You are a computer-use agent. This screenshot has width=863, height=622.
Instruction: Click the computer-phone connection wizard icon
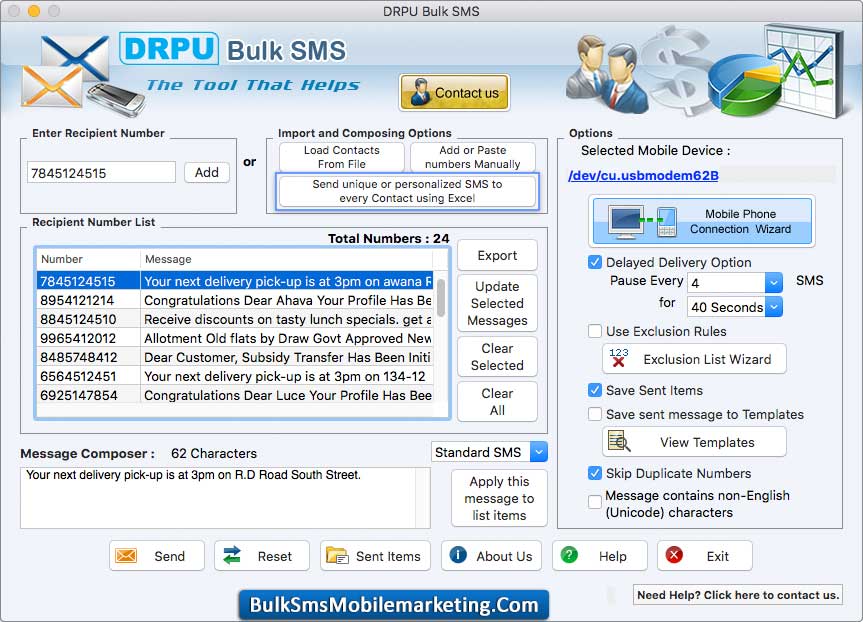point(642,222)
